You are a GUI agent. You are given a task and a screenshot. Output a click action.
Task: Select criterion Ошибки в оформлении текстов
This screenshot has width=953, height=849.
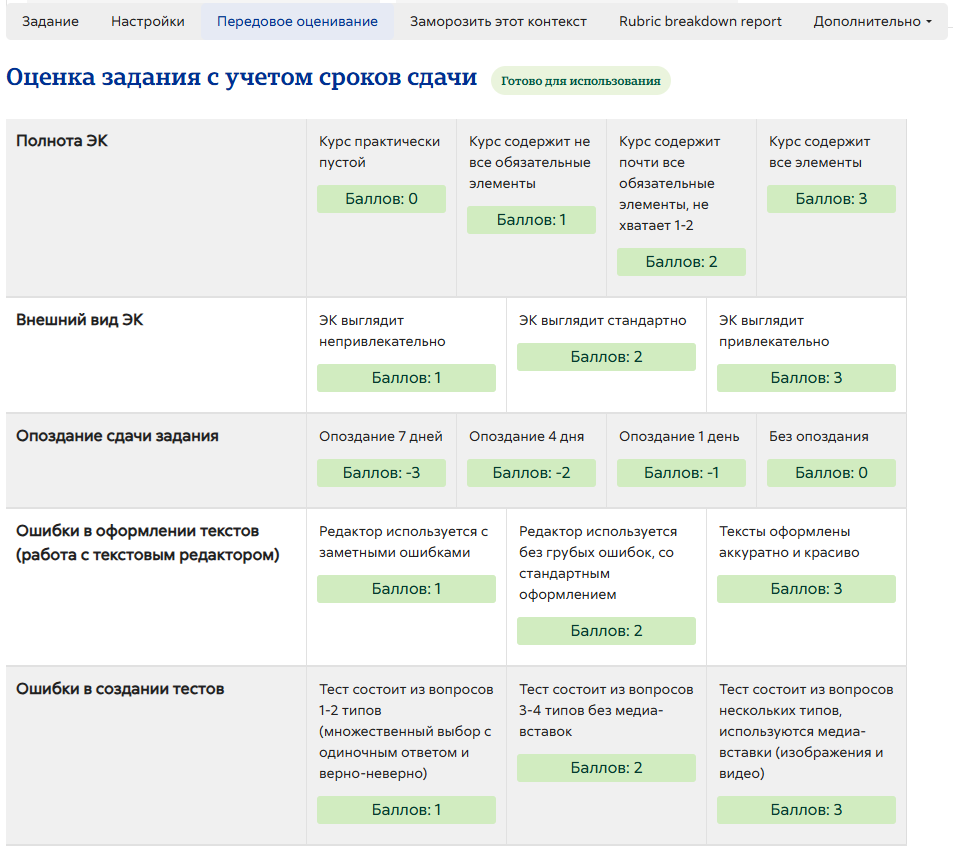[148, 543]
